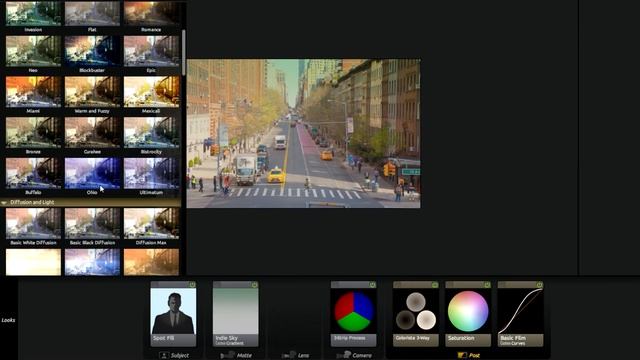Click the looks list scrollbar
The height and width of the screenshot is (360, 640).
pyautogui.click(x=184, y=52)
